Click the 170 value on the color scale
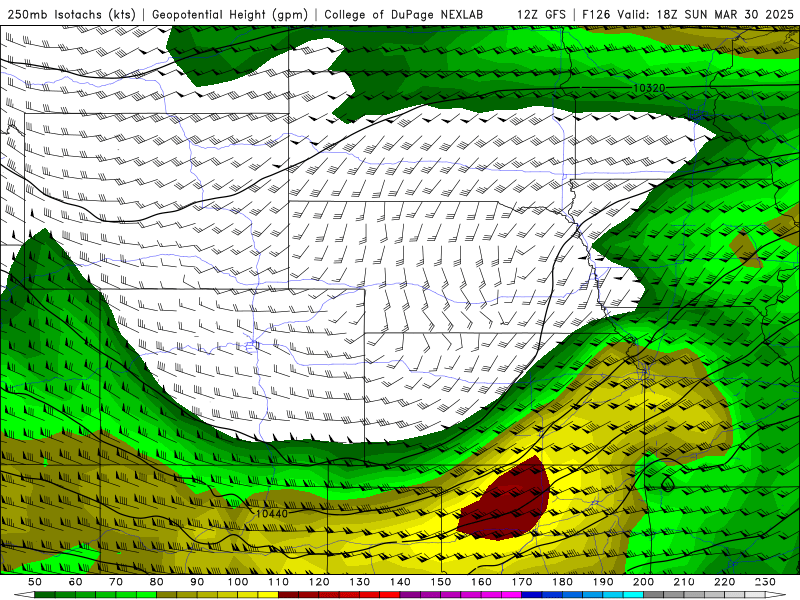Viewport: 800px width, 600px height. 522,582
